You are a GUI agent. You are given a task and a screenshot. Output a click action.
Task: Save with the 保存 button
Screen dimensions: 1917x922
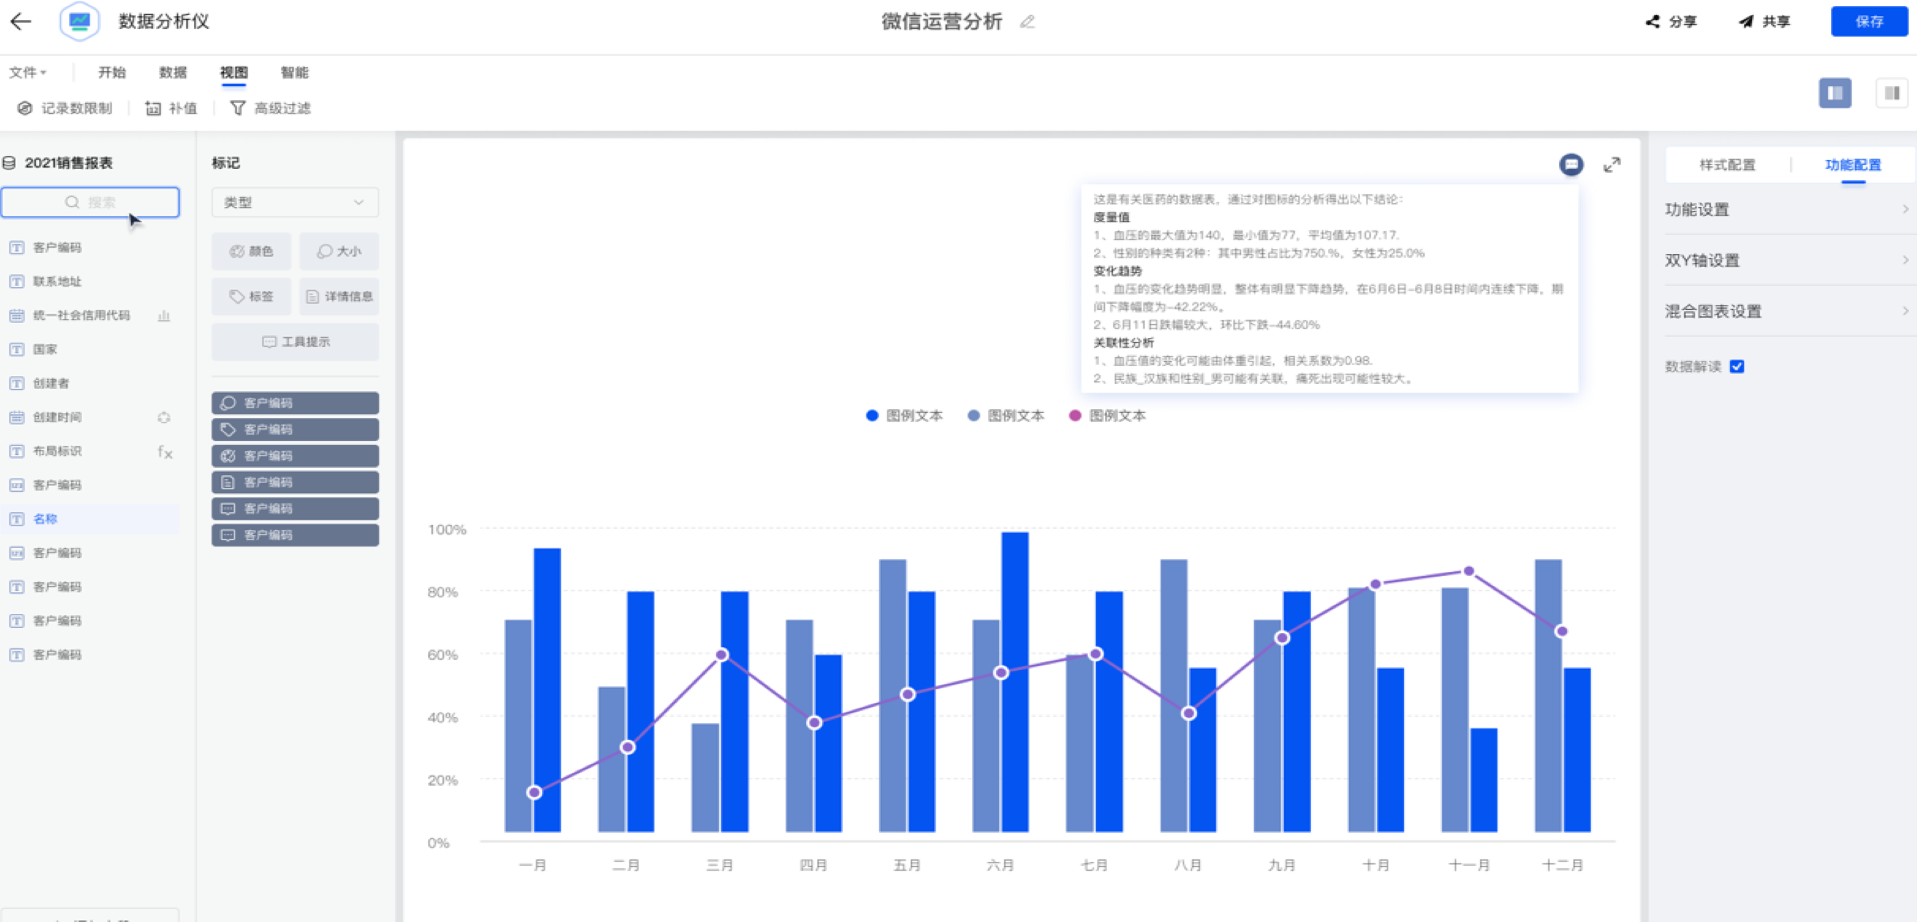pos(1869,21)
